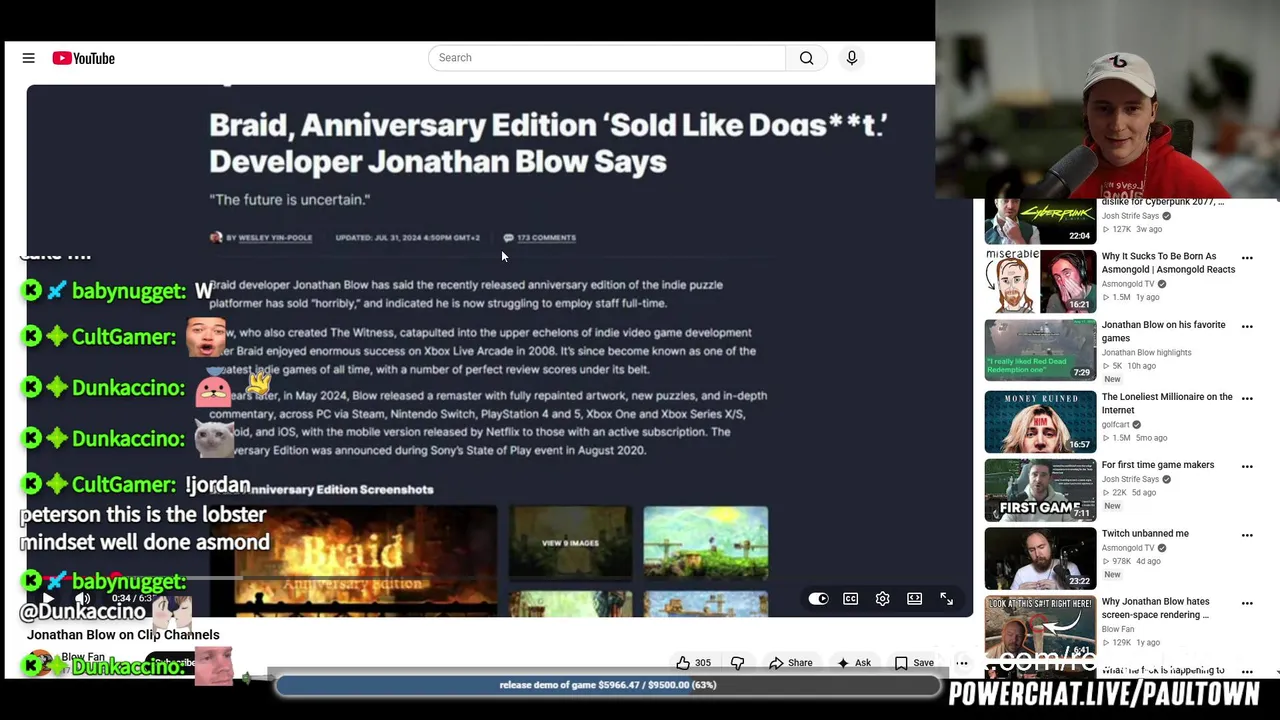The height and width of the screenshot is (720, 1280).
Task: Click the Ask button
Action: (853, 663)
